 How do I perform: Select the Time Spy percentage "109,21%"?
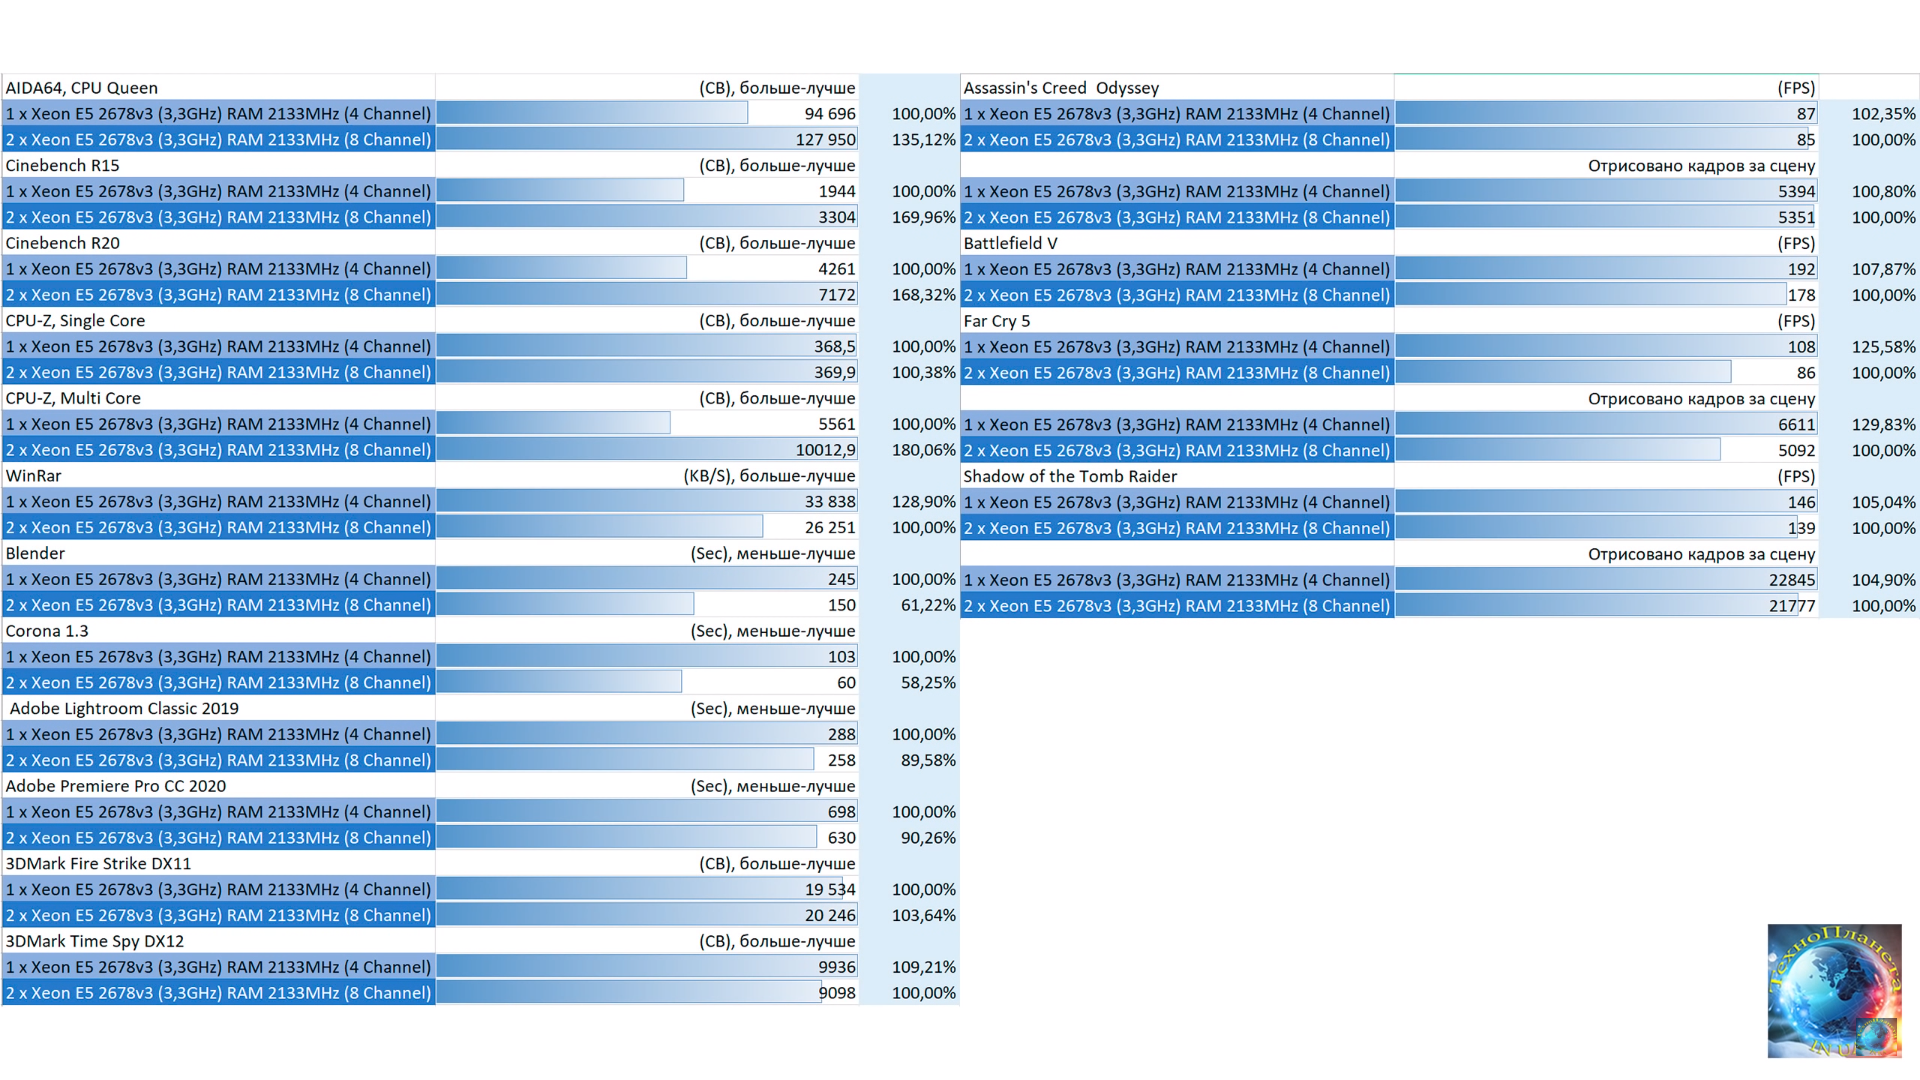click(924, 967)
